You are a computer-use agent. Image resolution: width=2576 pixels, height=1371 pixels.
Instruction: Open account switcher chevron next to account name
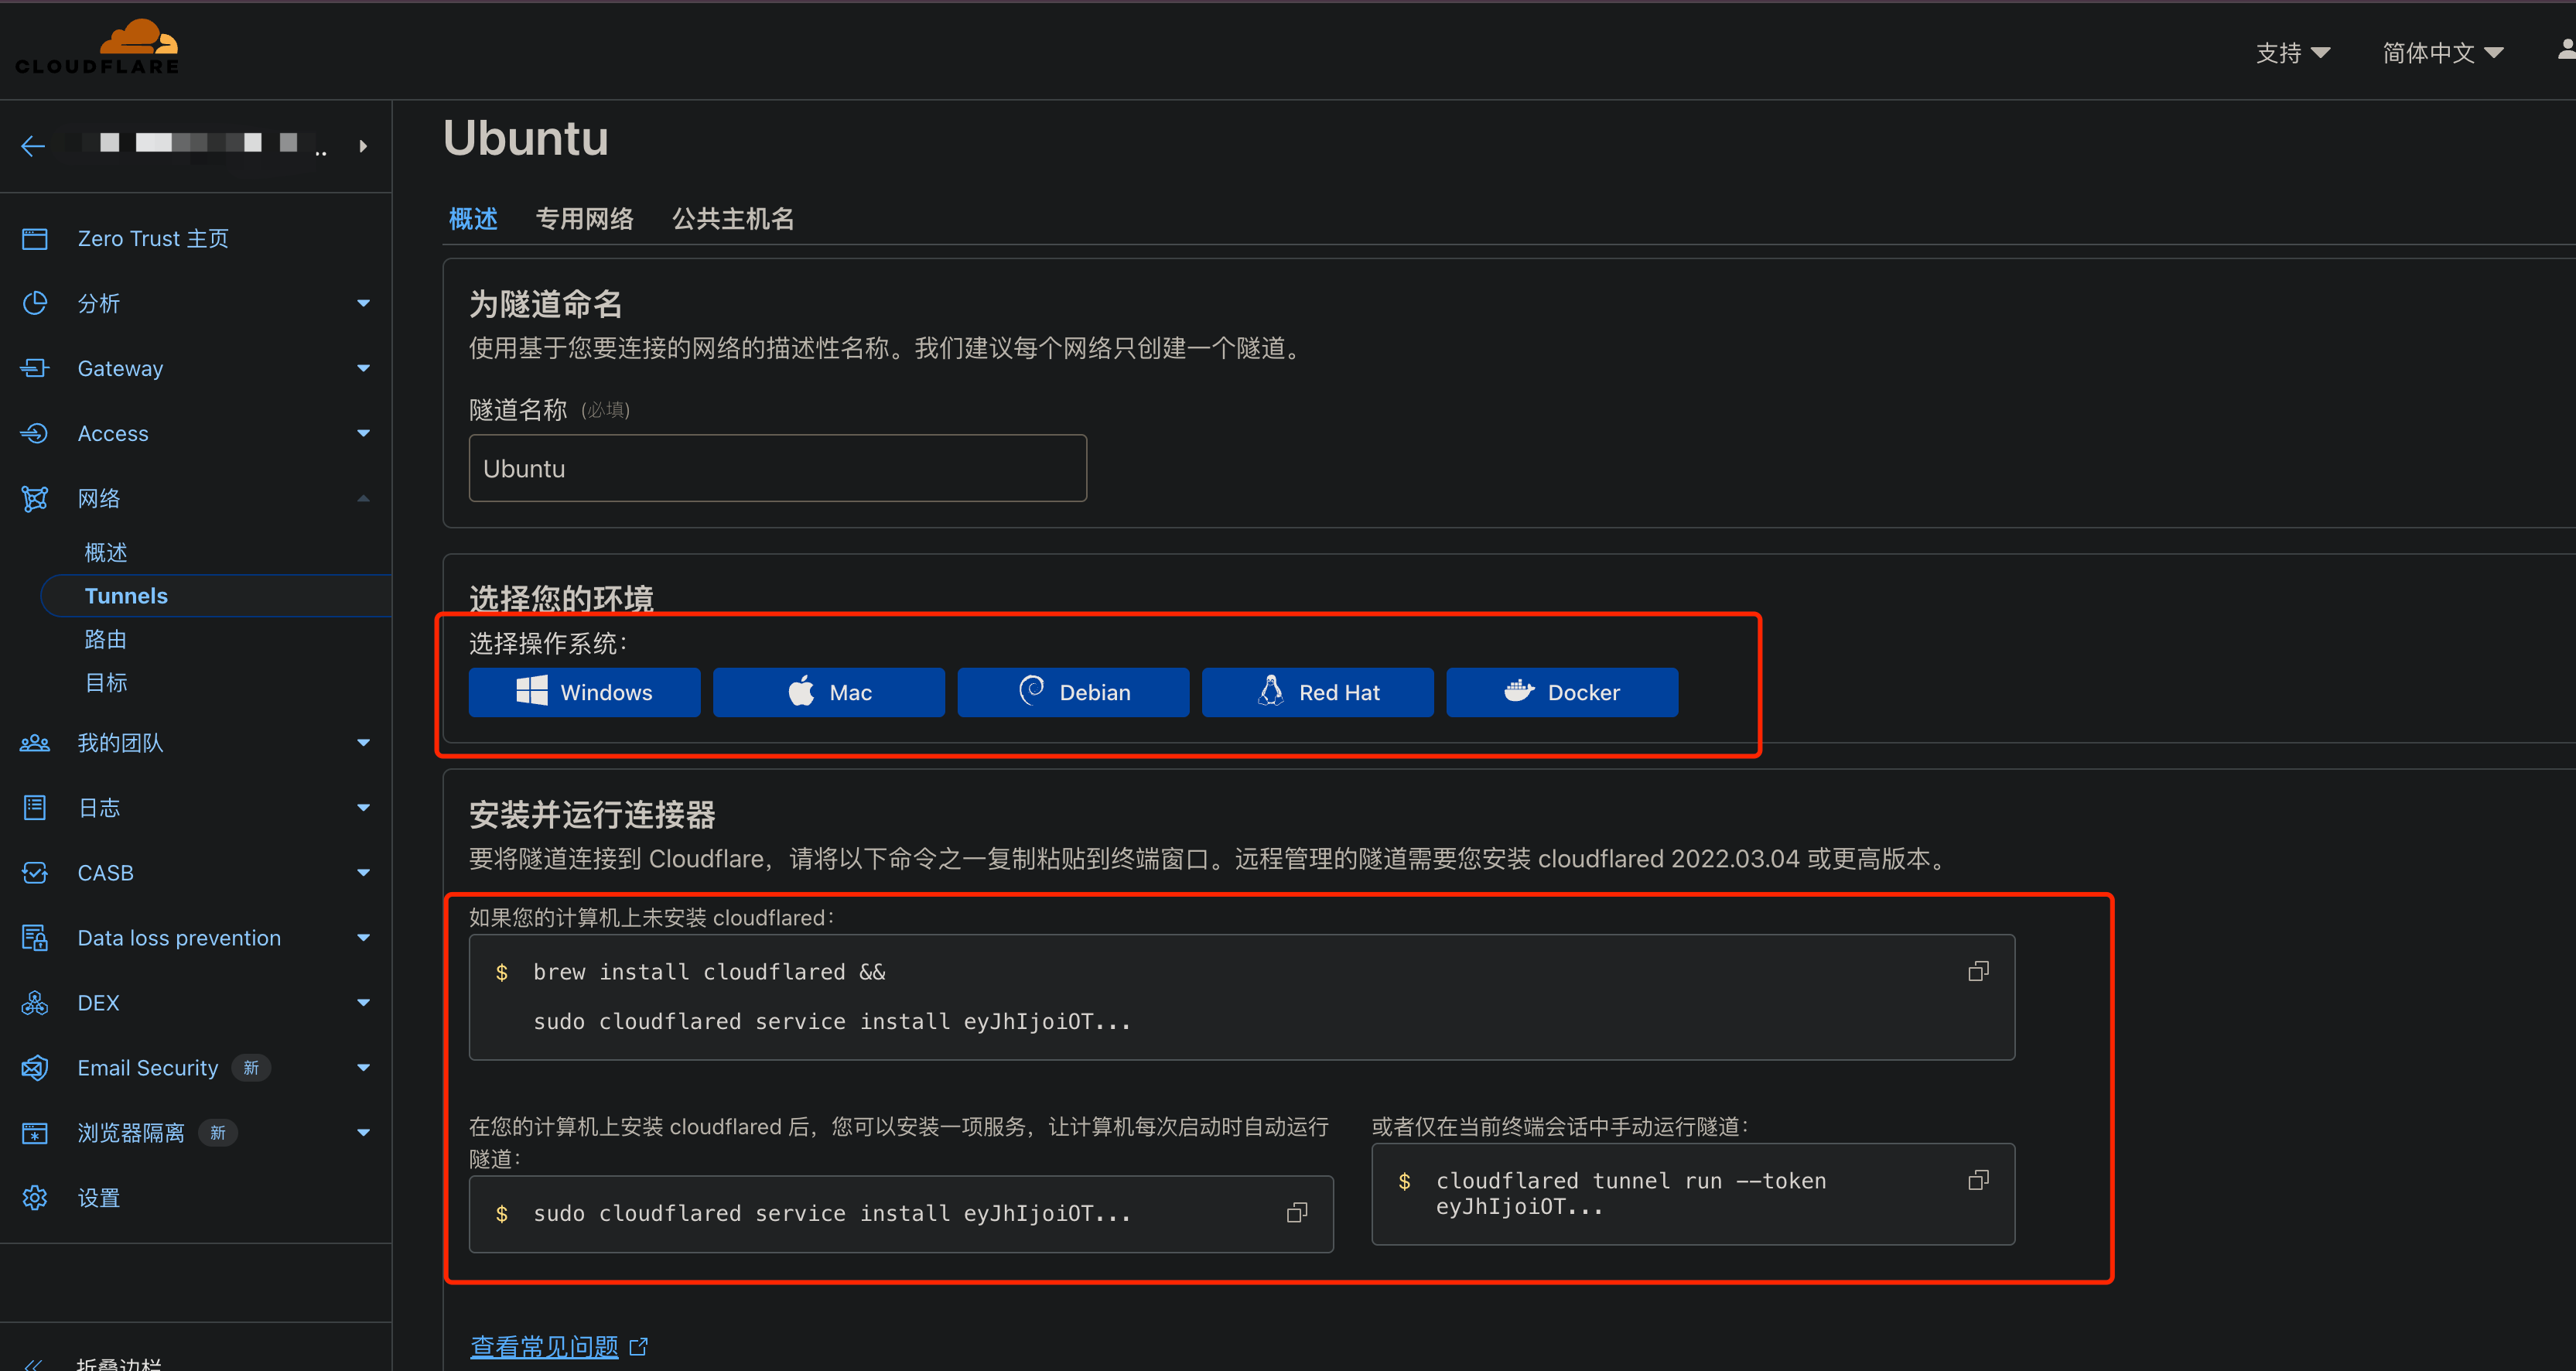pyautogui.click(x=363, y=146)
